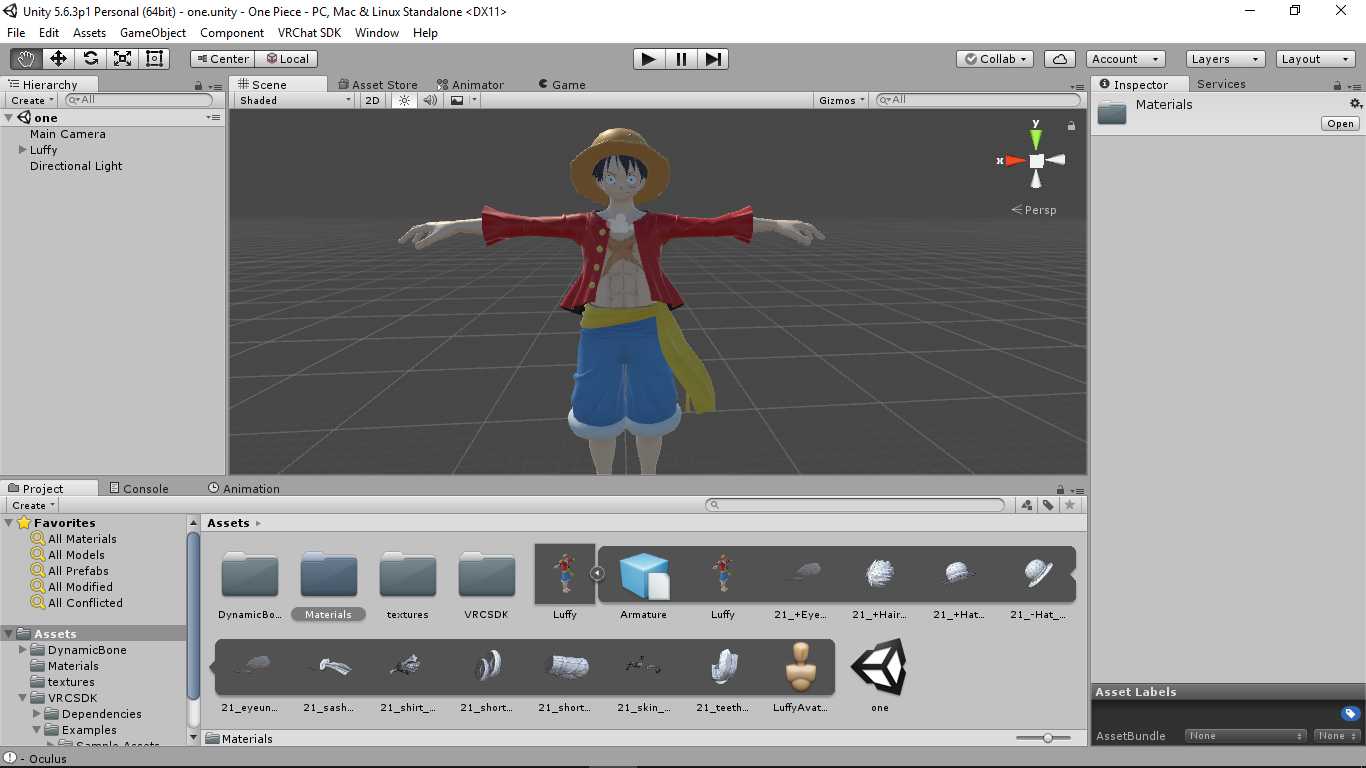The image size is (1366, 768).
Task: Switch to the Animator tab
Action: click(476, 85)
